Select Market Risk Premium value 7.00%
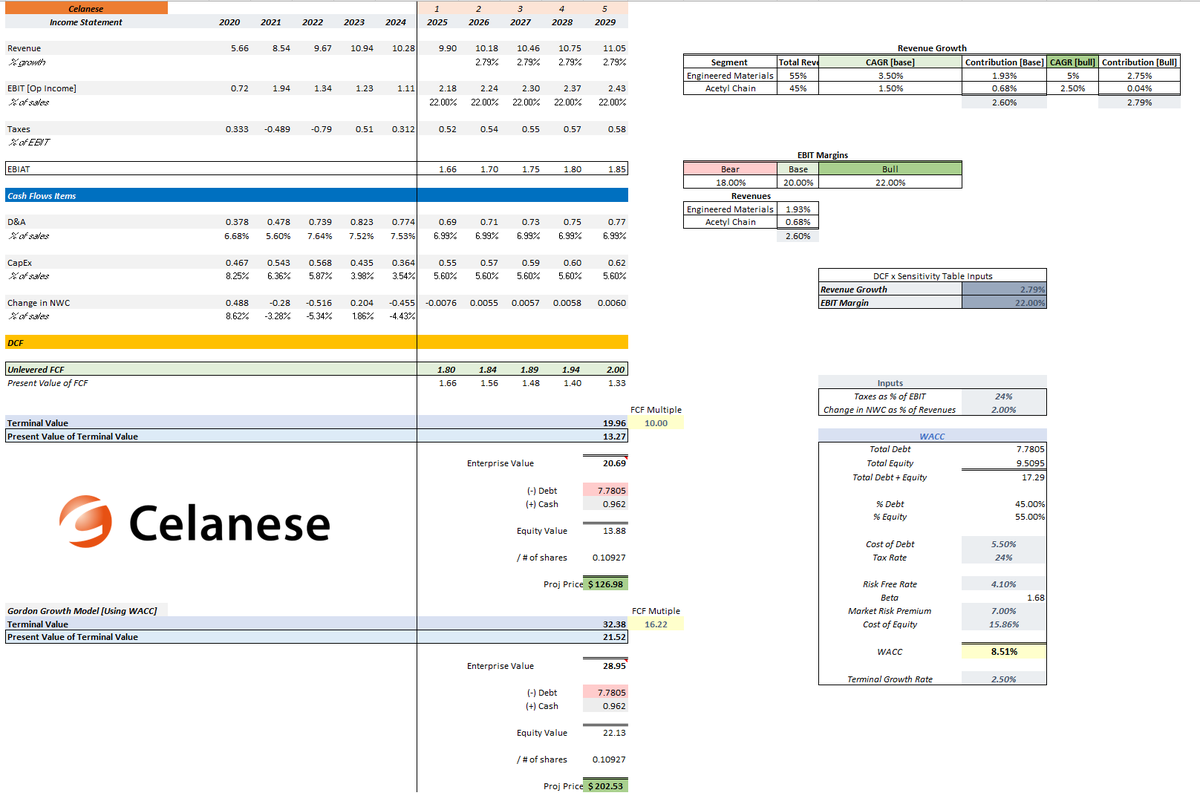 (1003, 610)
